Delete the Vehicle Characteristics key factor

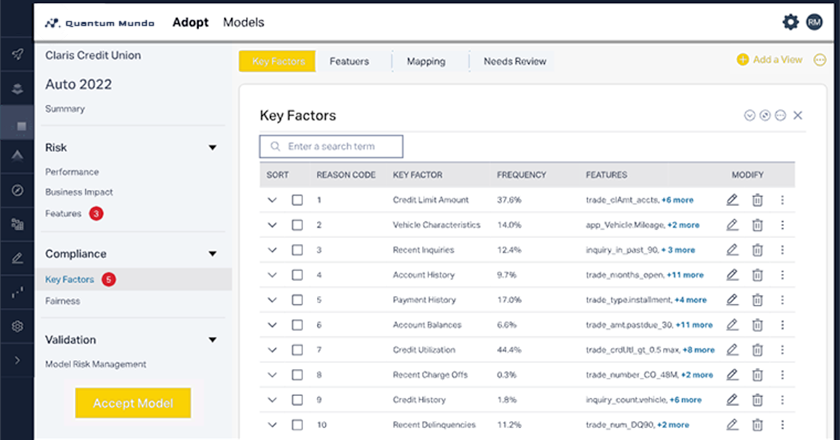tap(757, 225)
